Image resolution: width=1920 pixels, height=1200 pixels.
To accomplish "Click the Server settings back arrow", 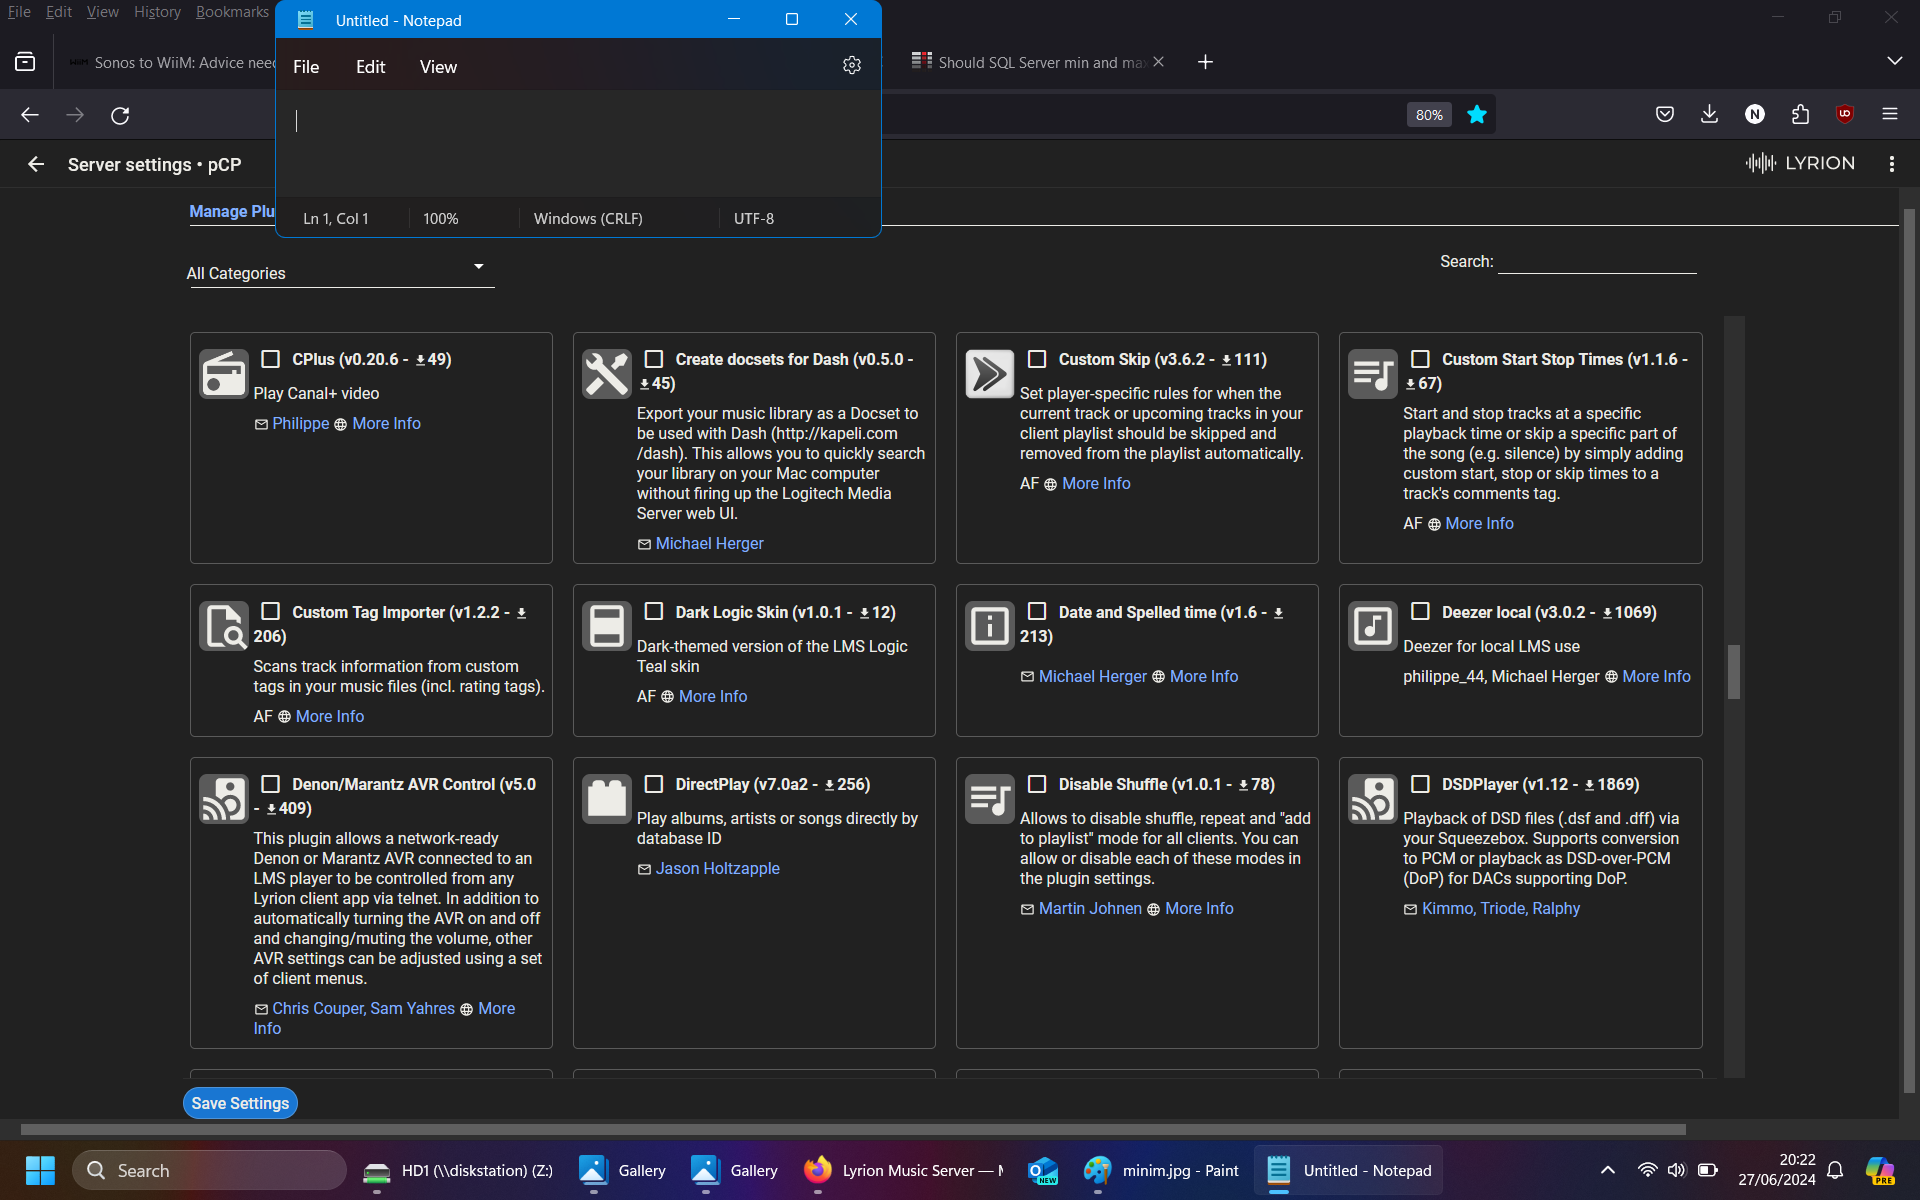I will (36, 164).
